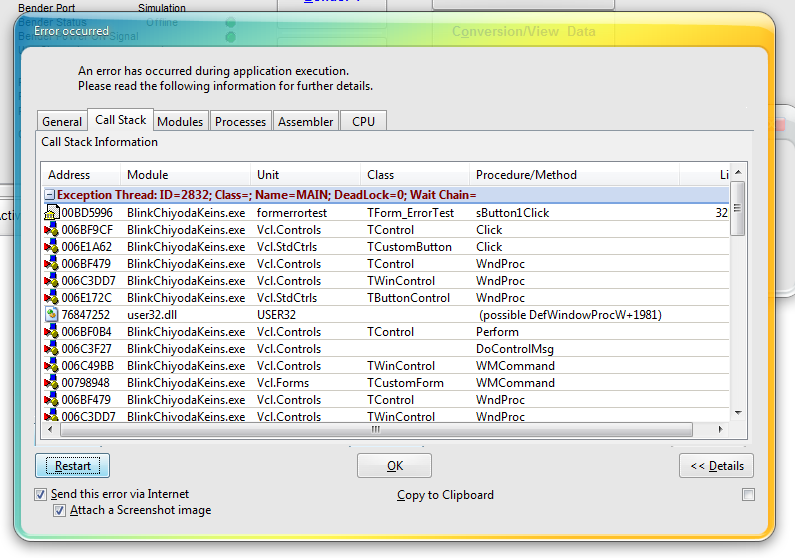Click the horizontal scrollbar thumb
Screen dimensions: 795x560
point(376,430)
